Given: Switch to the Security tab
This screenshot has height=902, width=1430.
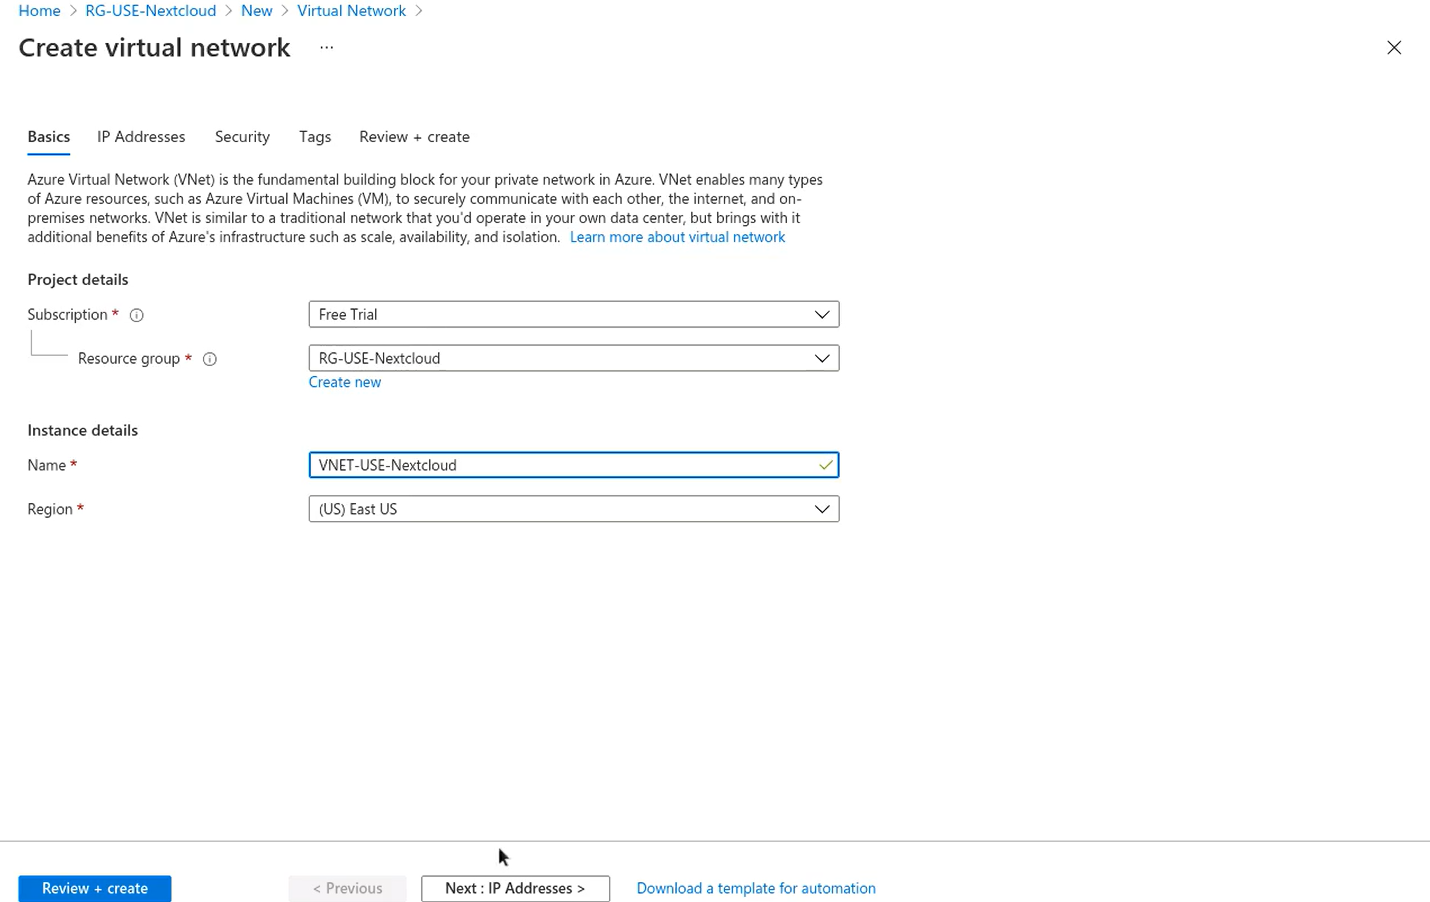Looking at the screenshot, I should (242, 137).
